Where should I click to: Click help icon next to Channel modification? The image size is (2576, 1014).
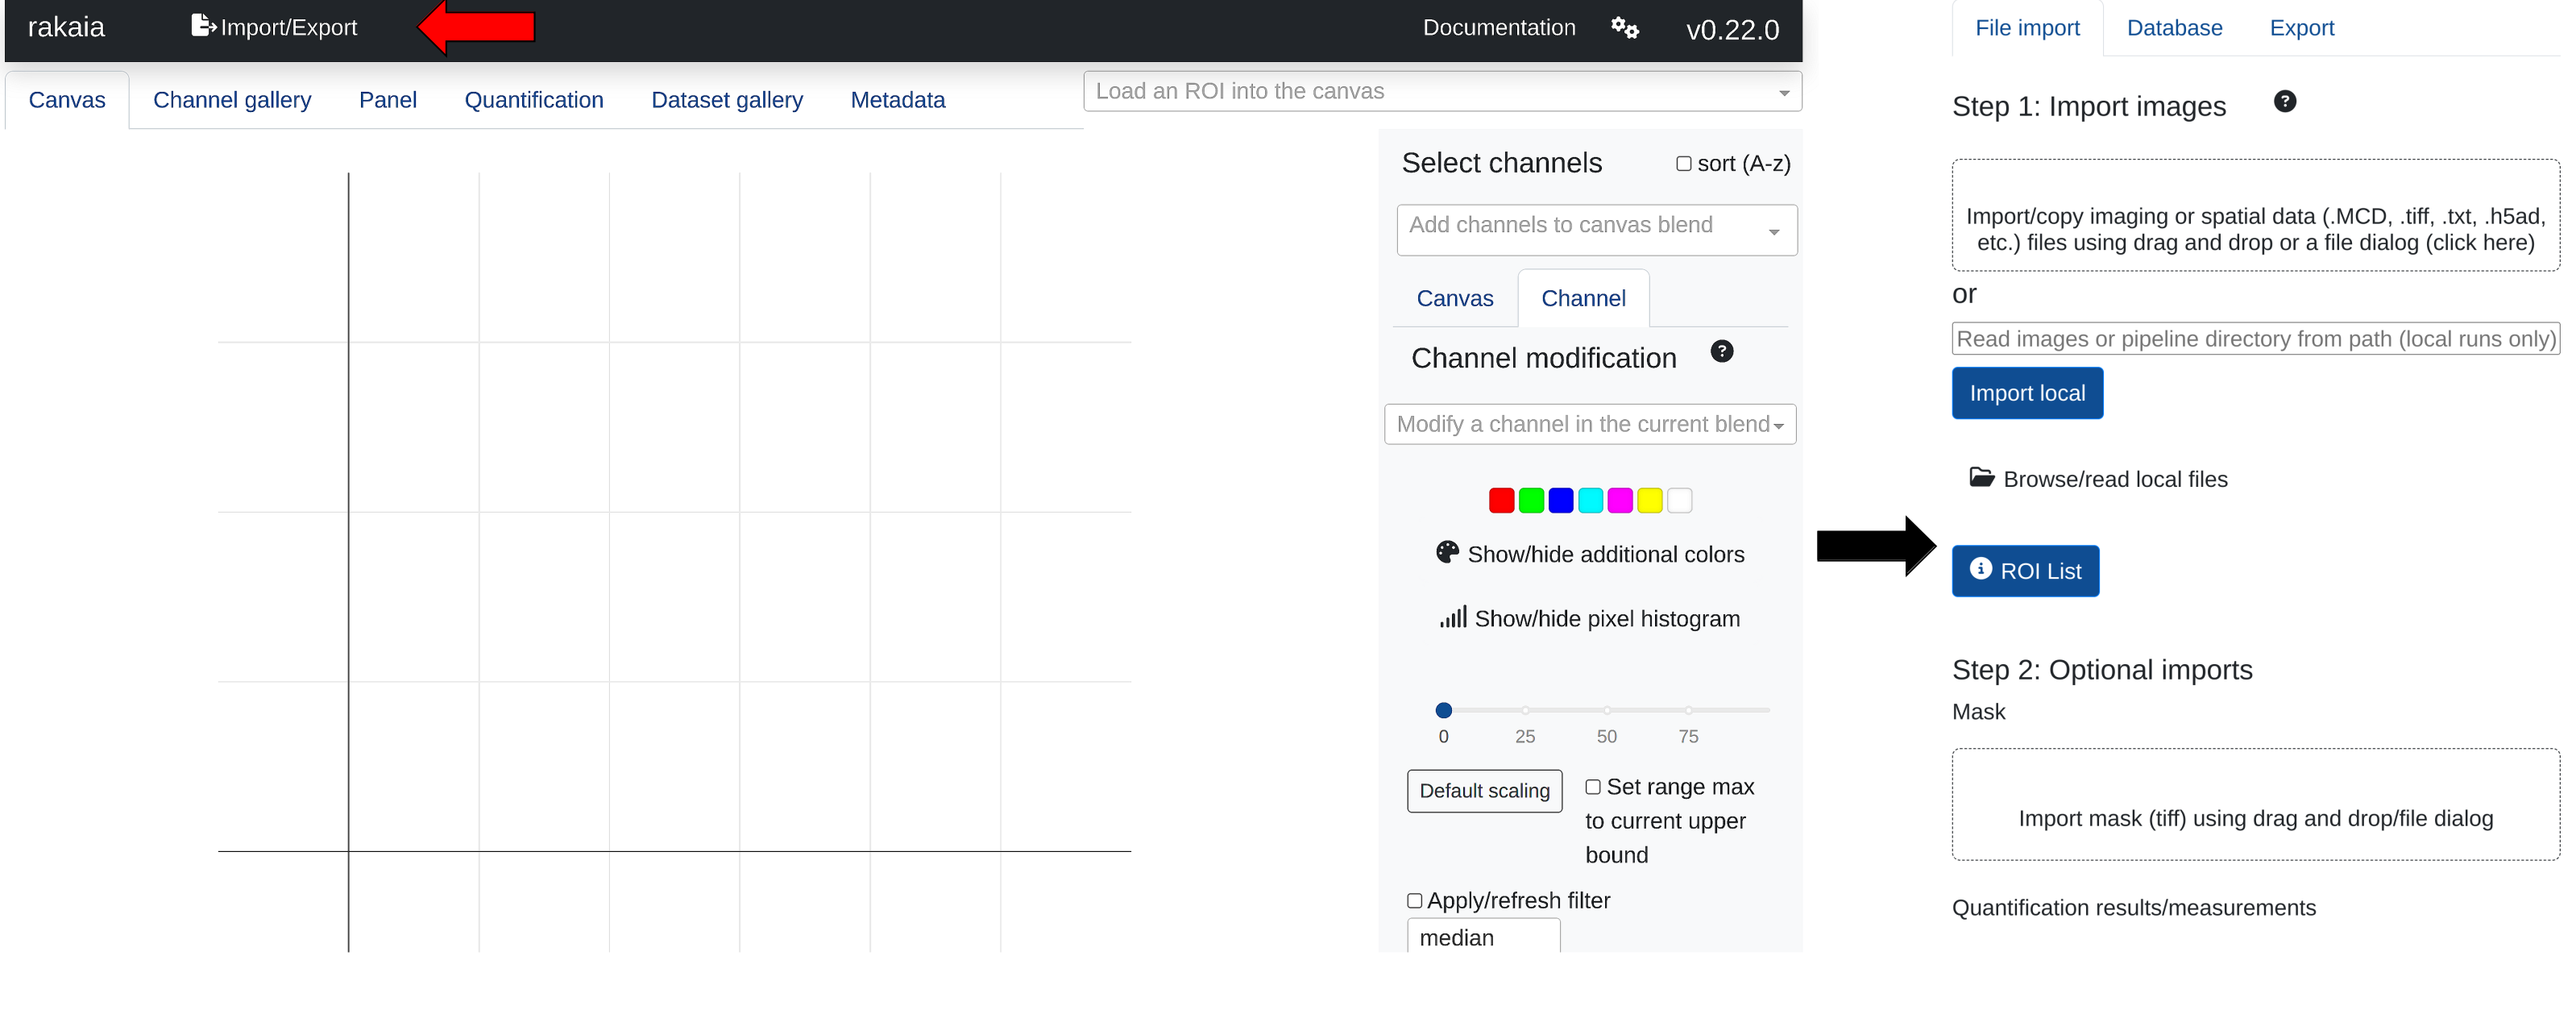coord(1721,351)
